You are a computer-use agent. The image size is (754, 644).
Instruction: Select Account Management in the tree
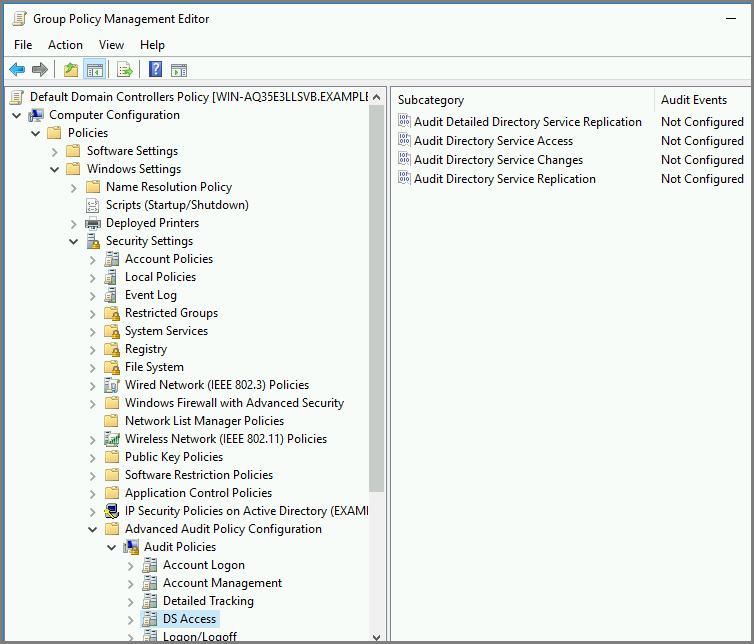pyautogui.click(x=222, y=583)
